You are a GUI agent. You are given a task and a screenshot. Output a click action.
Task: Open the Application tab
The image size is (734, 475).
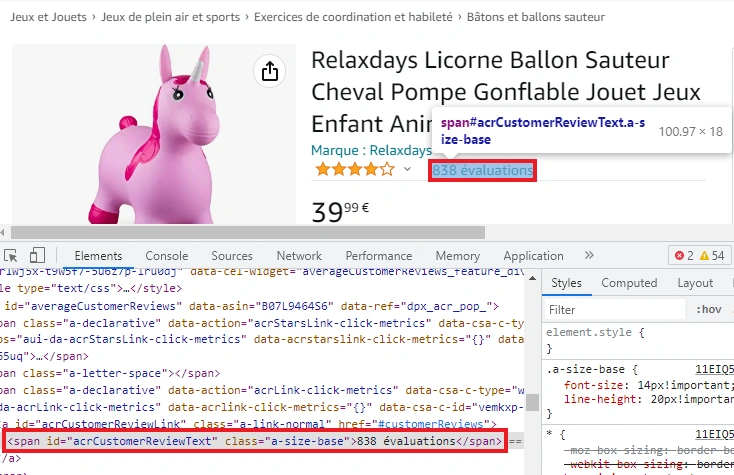click(533, 256)
